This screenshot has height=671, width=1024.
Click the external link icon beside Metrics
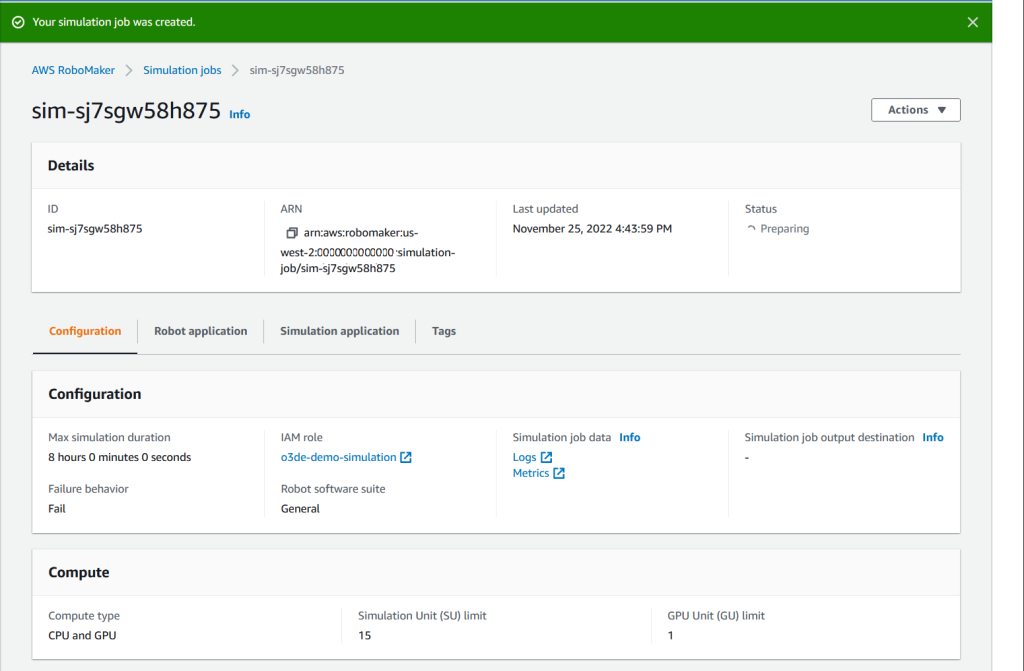(x=558, y=473)
